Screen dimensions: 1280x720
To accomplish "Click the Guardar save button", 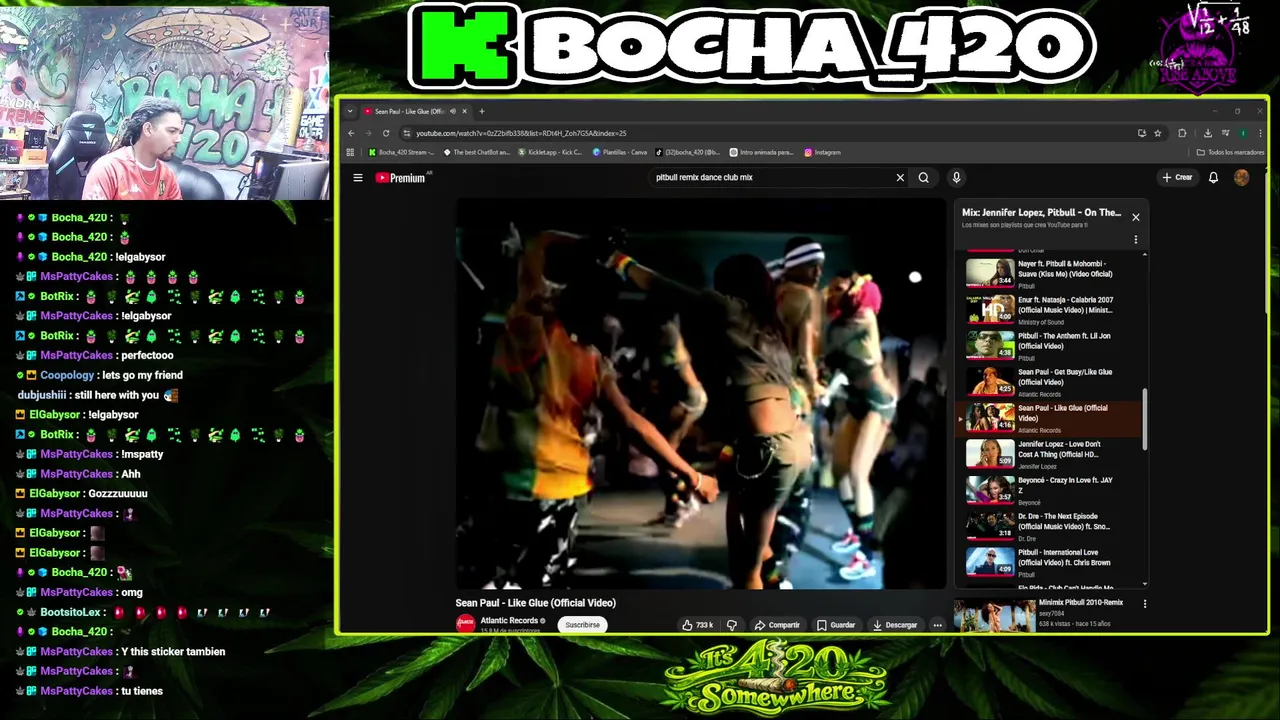I will (x=836, y=625).
